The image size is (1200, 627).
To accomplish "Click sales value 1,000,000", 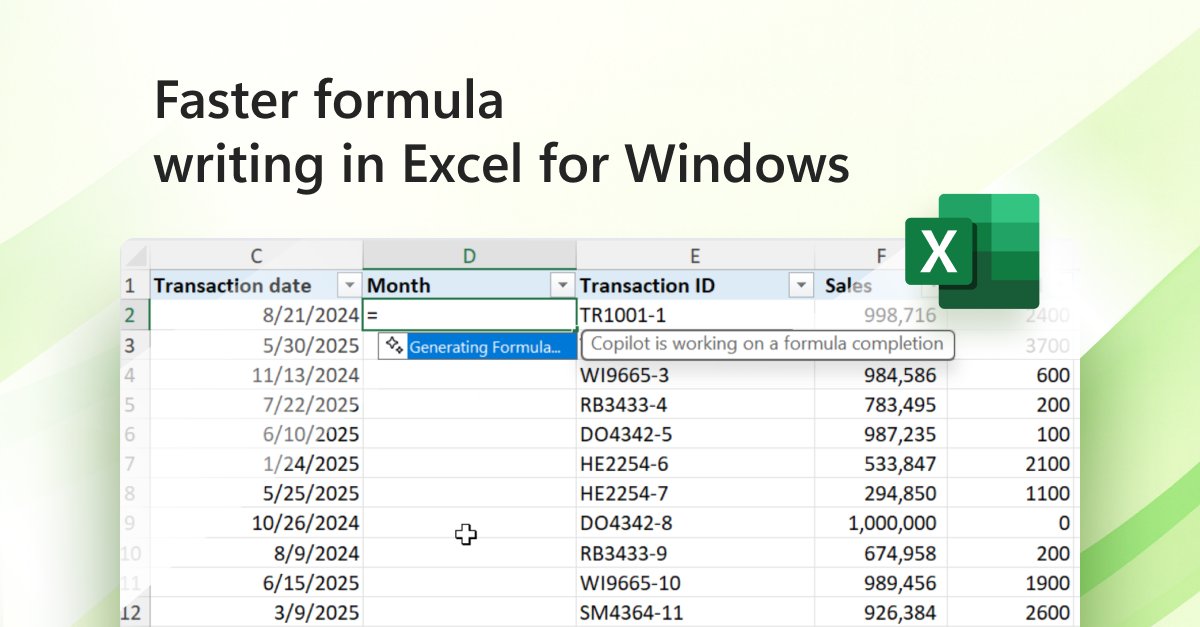I will pos(881,523).
